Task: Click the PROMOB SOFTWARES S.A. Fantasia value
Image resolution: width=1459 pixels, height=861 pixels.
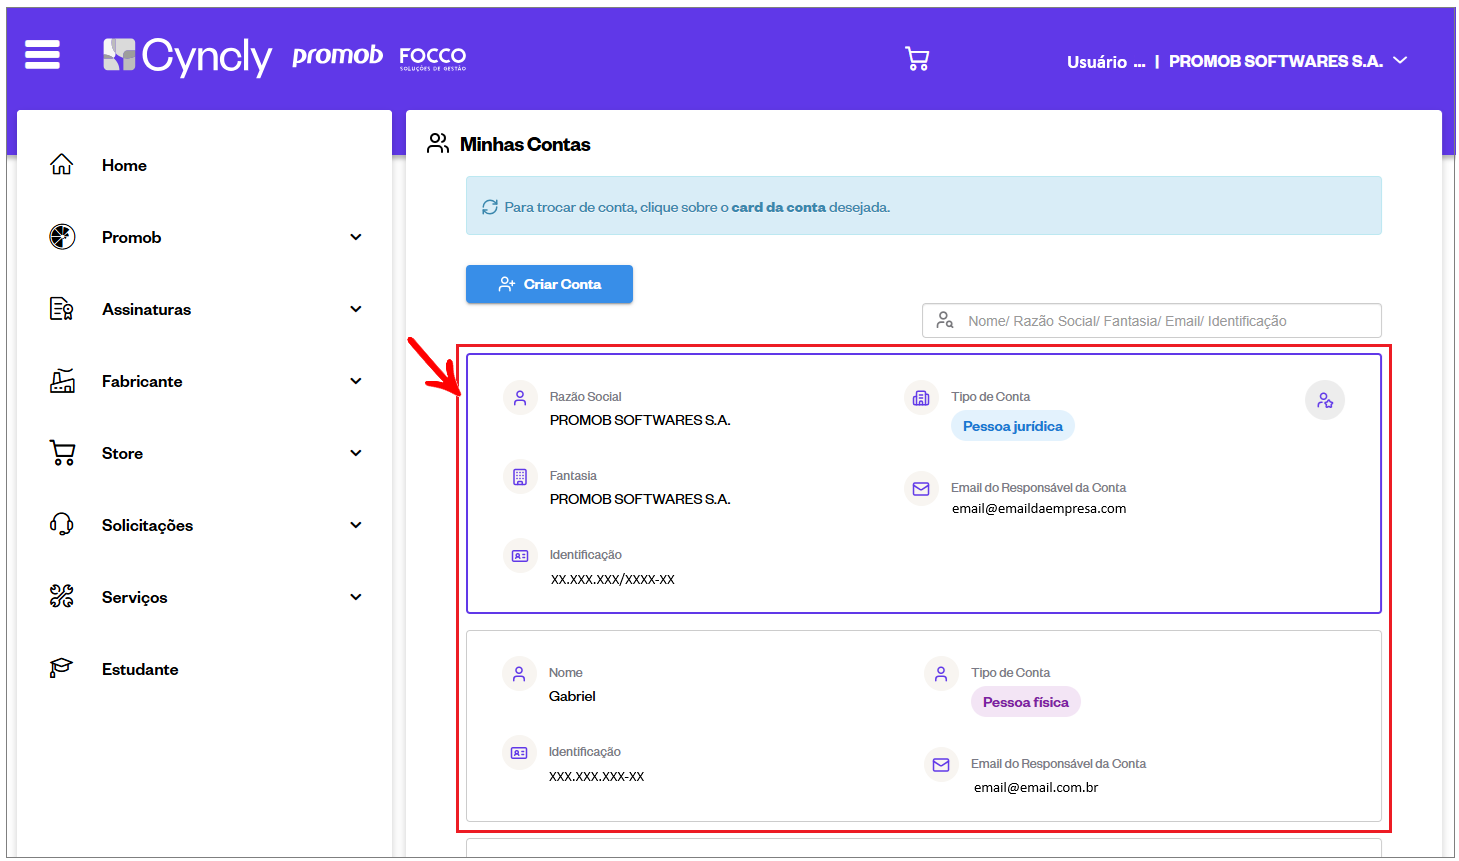Action: pos(640,499)
